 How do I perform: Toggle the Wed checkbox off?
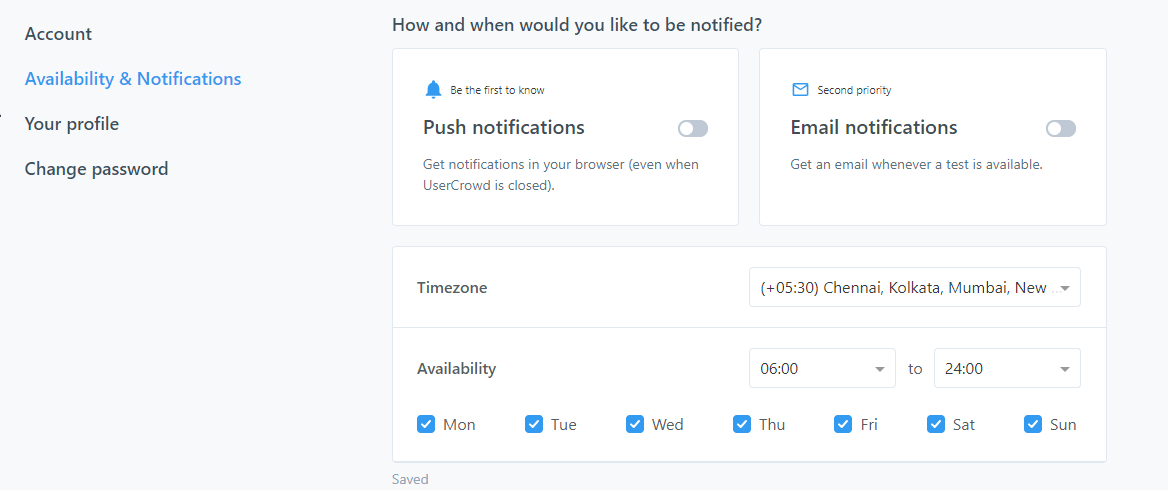635,424
